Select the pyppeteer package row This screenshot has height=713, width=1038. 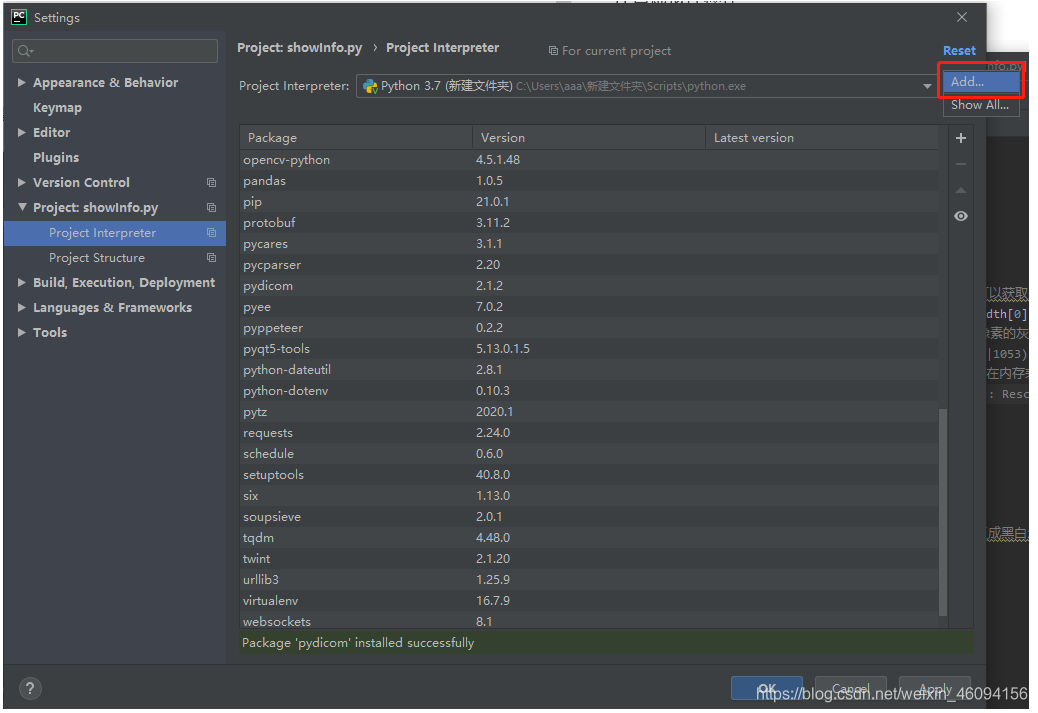[x=589, y=328]
